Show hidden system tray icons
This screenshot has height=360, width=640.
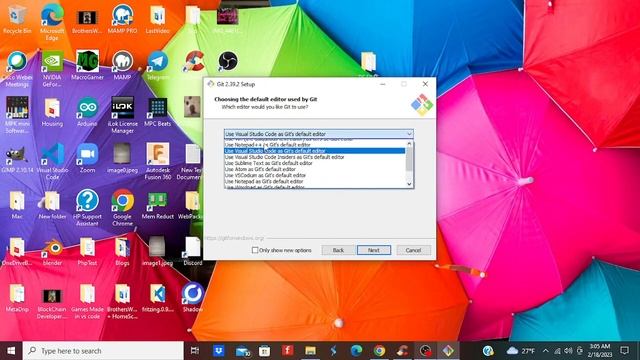(546, 351)
